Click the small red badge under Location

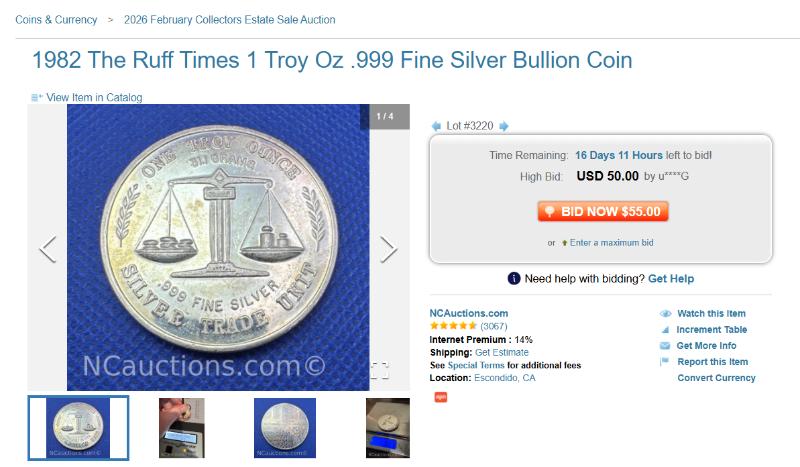[x=441, y=397]
